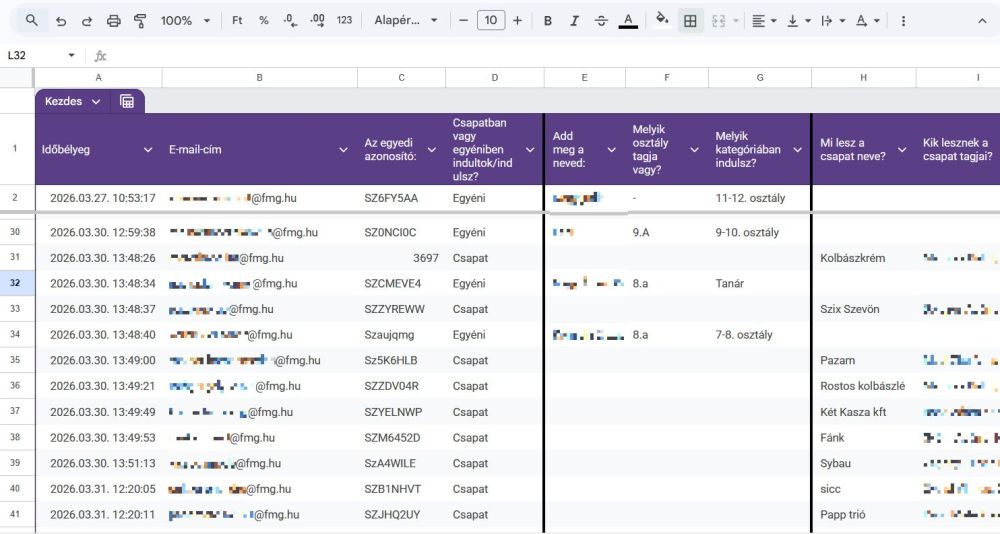Open the font family dropdown

pyautogui.click(x=406, y=20)
